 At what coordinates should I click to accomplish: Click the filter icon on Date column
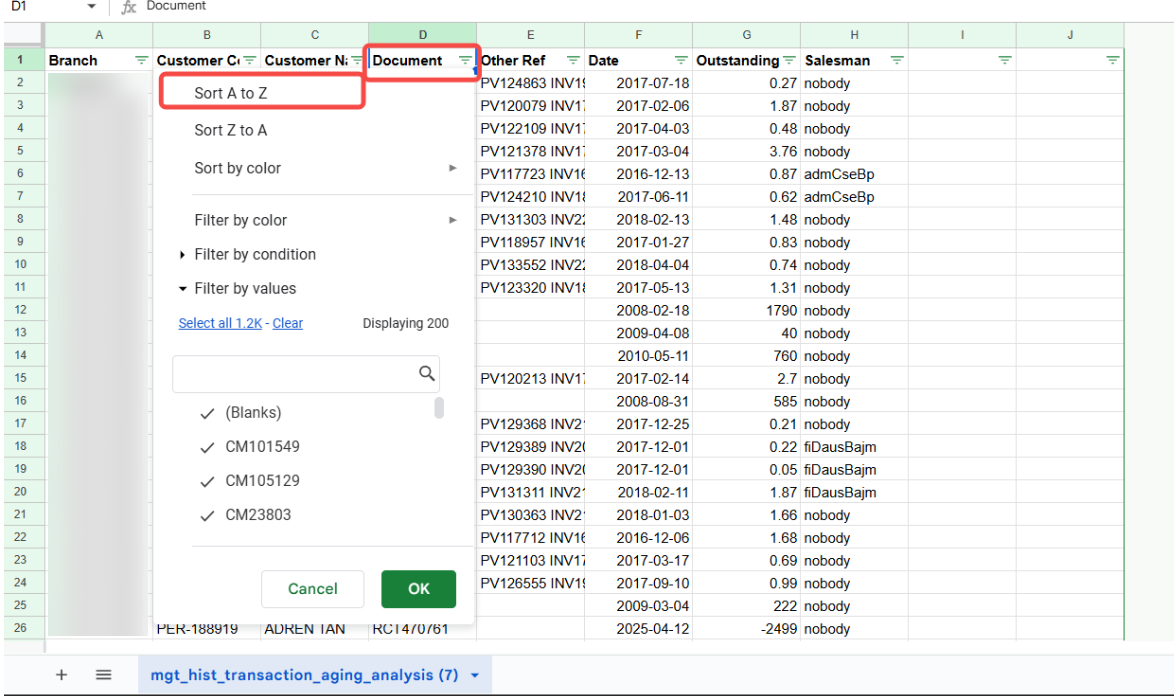681,60
